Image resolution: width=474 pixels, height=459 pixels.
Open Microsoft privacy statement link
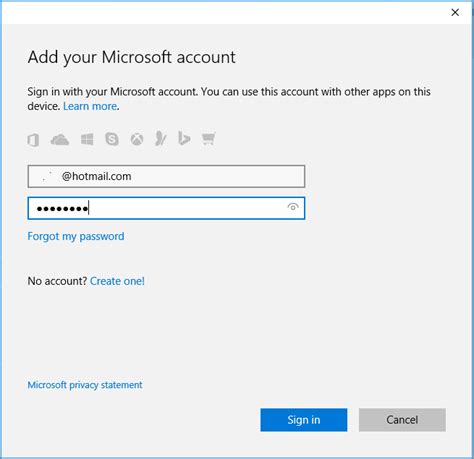coord(85,385)
